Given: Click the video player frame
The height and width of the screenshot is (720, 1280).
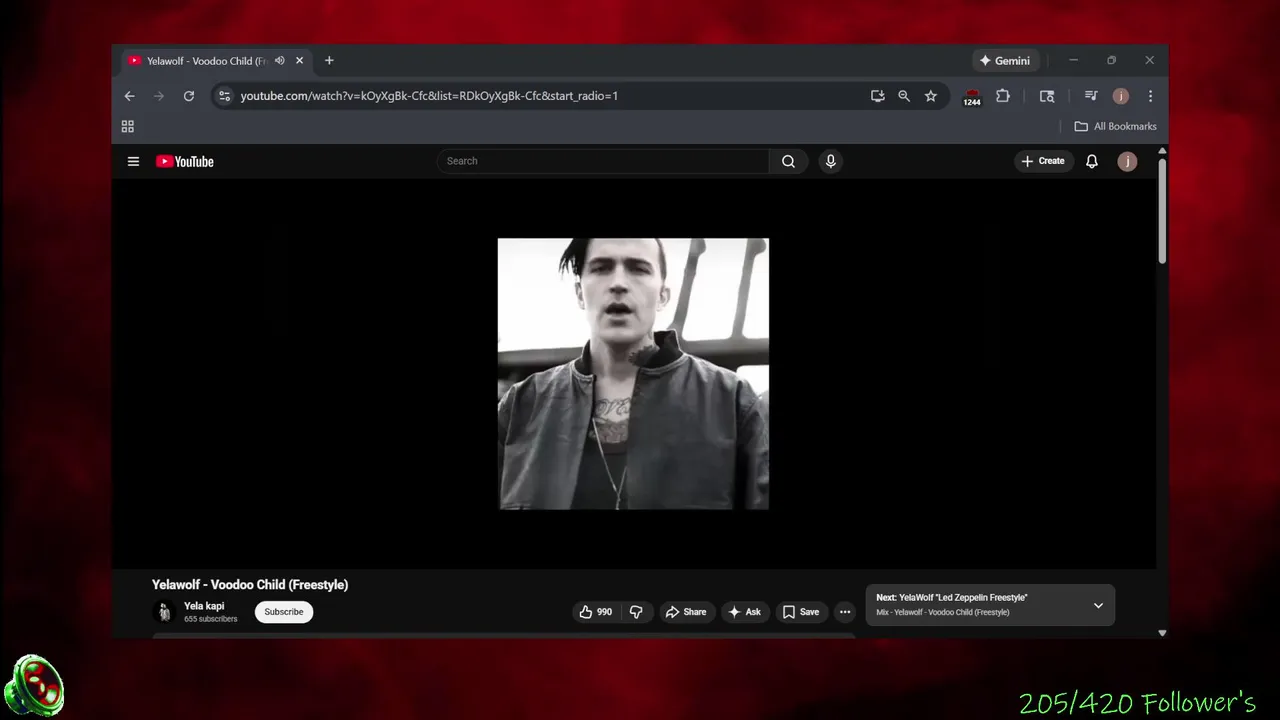Looking at the screenshot, I should click(x=634, y=374).
